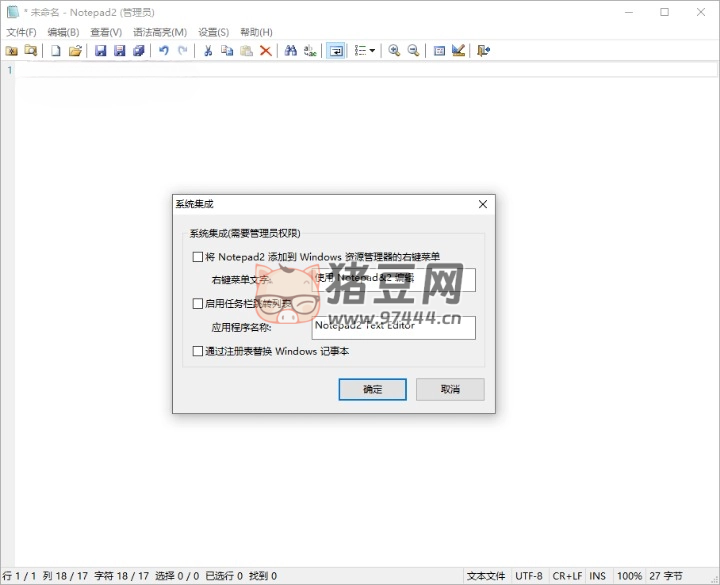Click the red Delete X icon
Screen dimensions: 720x585
(x=265, y=50)
